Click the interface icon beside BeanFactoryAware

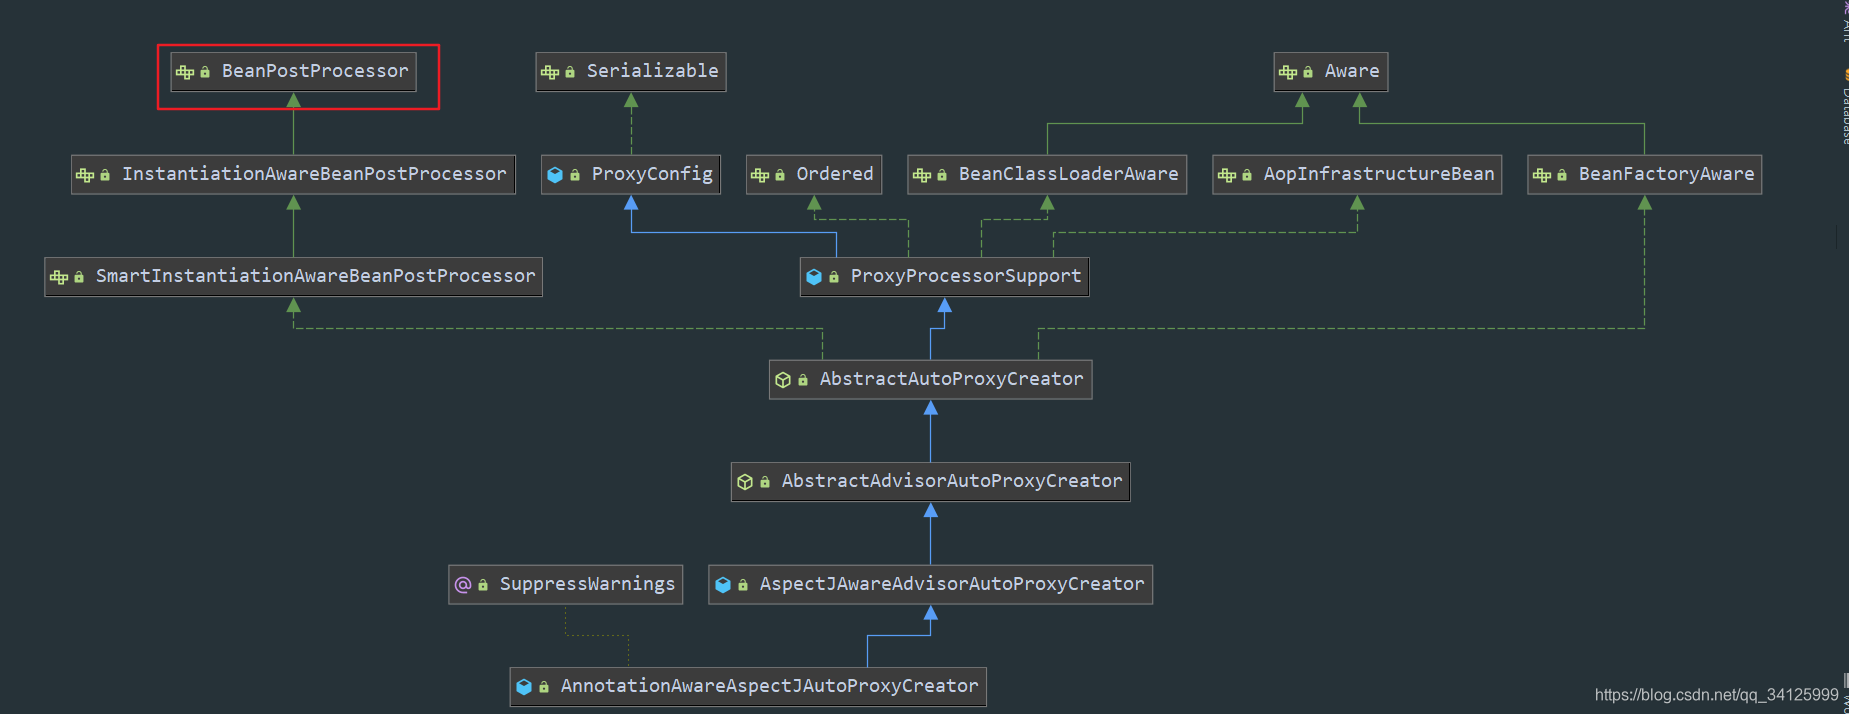coord(1542,175)
